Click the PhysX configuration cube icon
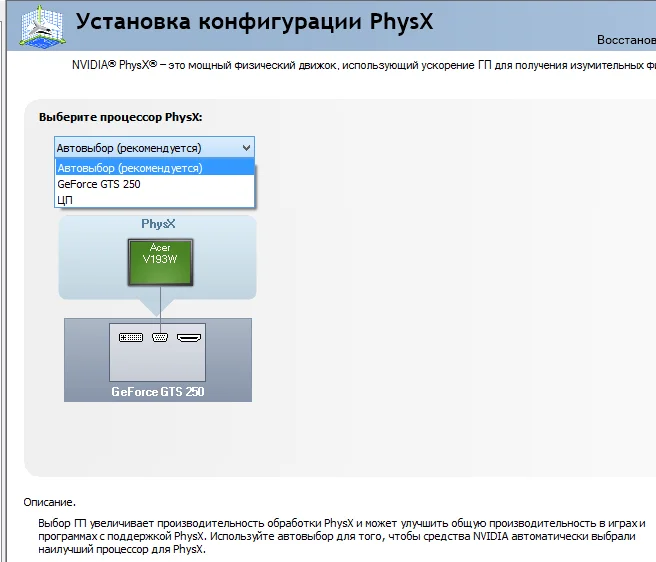656x562 pixels. tap(41, 26)
